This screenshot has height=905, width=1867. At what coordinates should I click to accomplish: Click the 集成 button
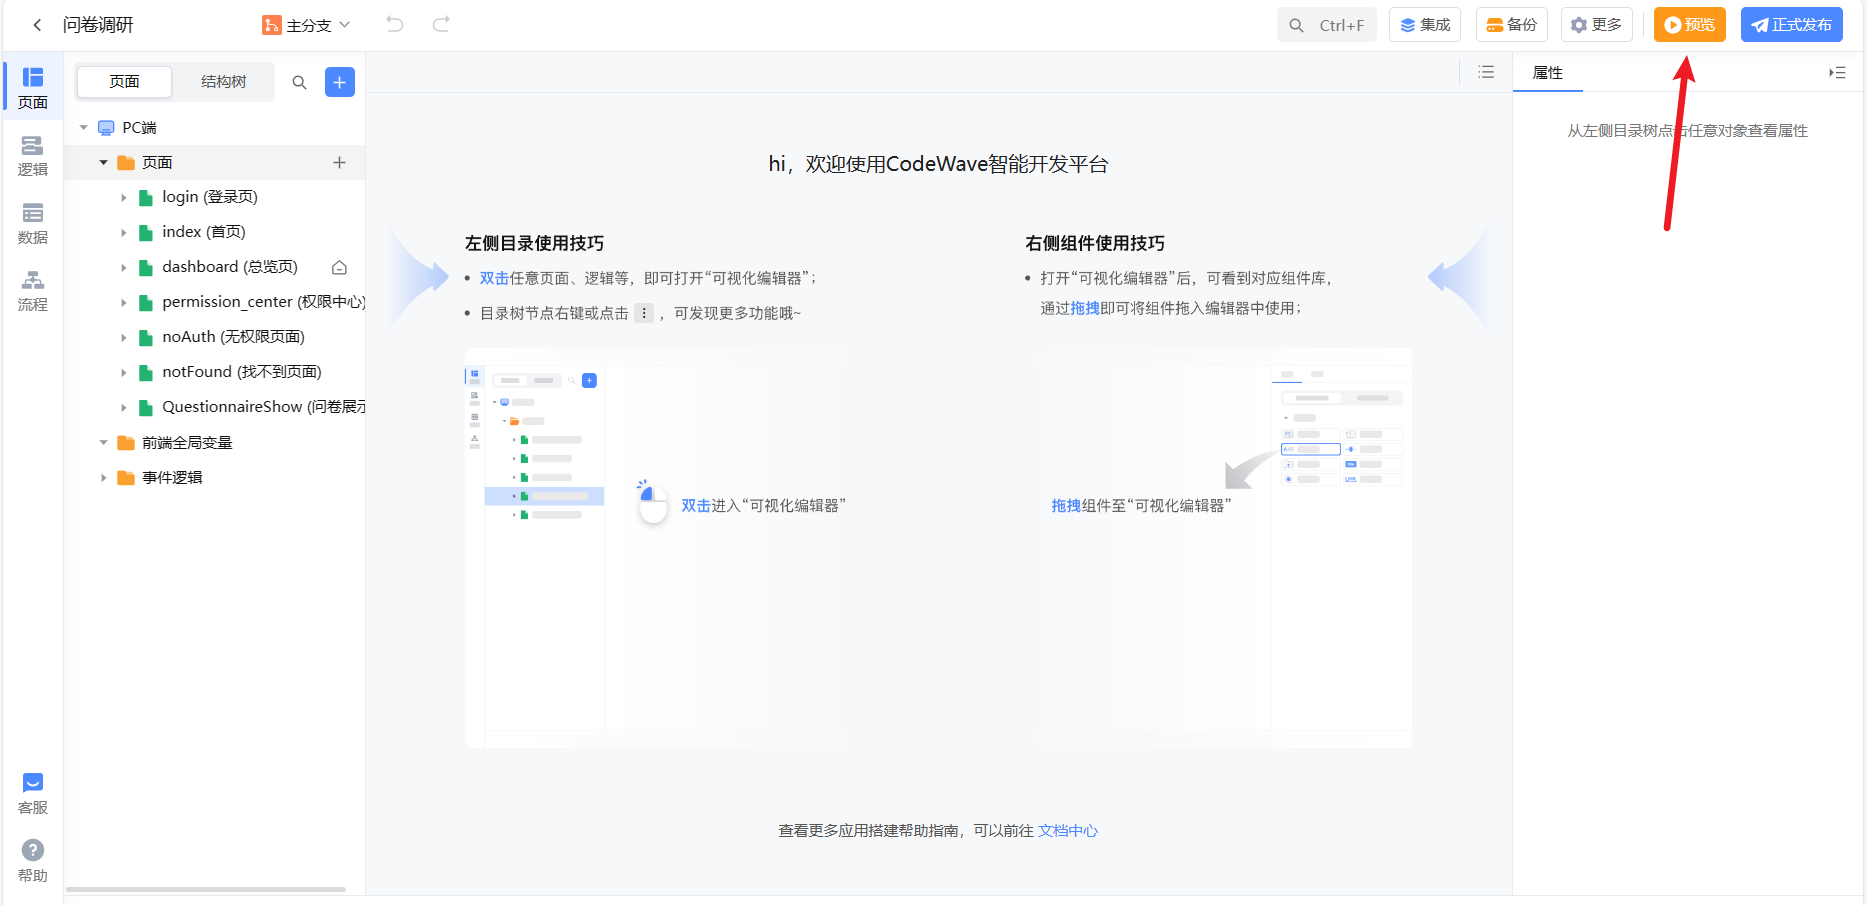point(1425,25)
